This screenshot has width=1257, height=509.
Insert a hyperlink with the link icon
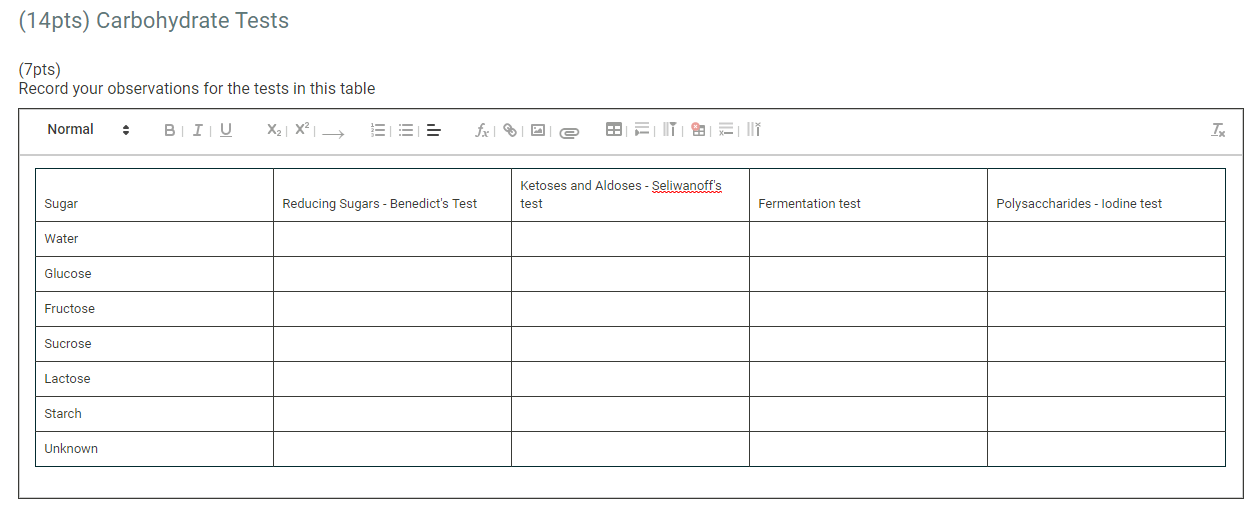510,130
